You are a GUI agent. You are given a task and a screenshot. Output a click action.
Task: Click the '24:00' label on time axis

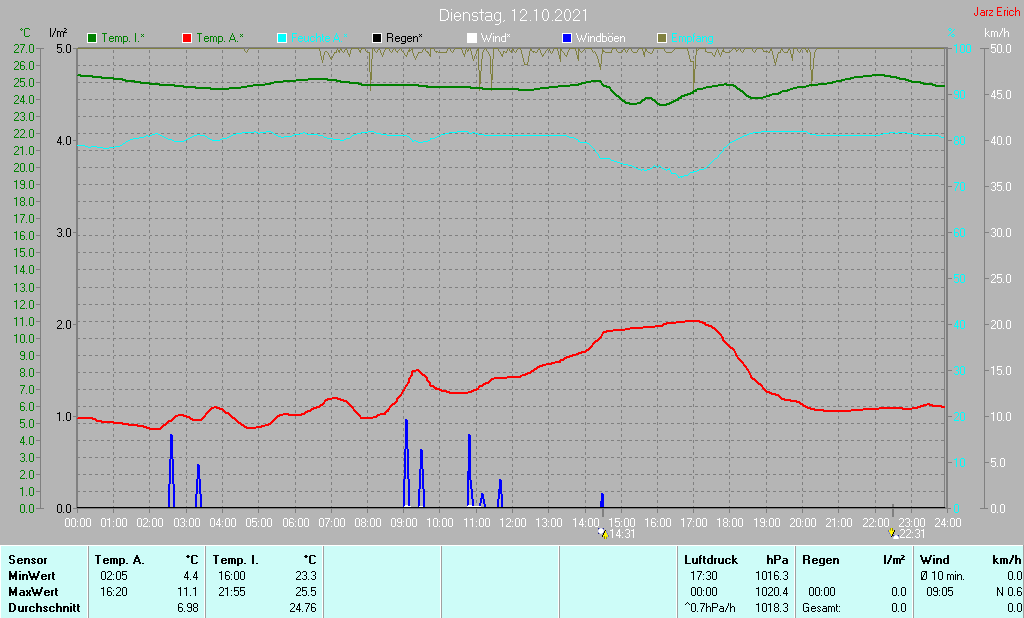(x=948, y=523)
